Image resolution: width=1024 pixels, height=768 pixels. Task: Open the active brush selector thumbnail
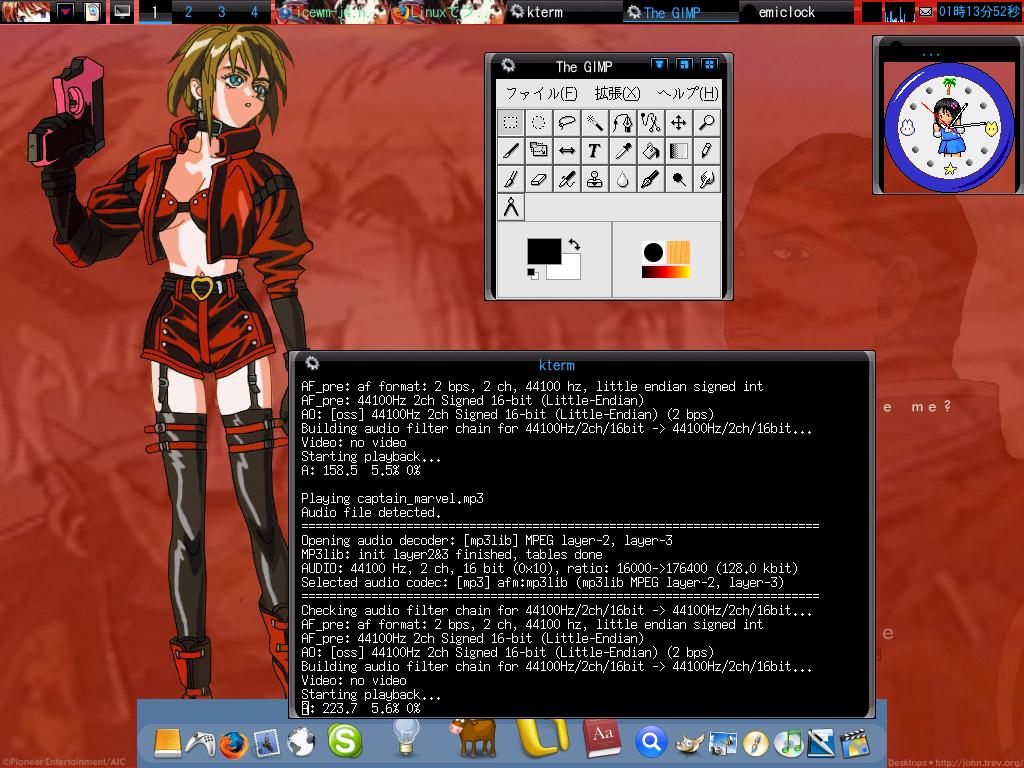click(652, 252)
